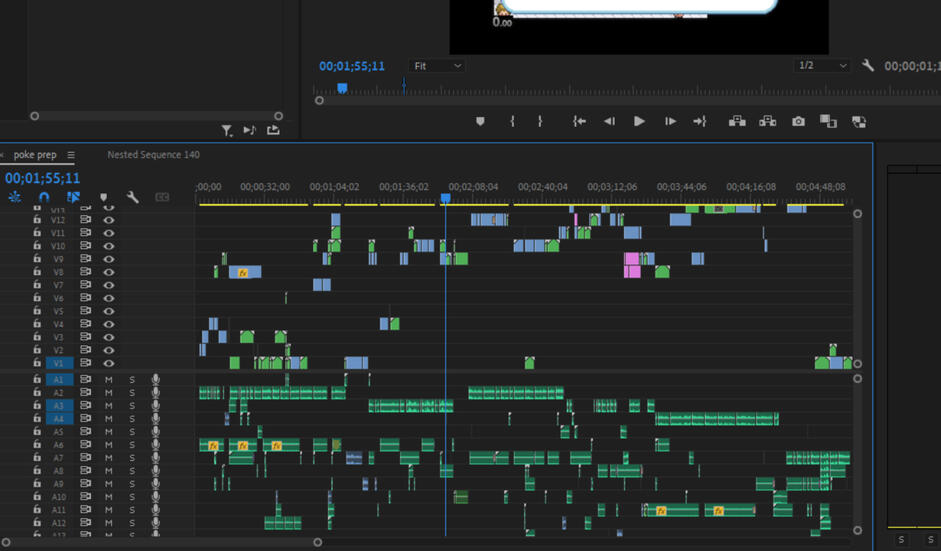Click the Mark In bracket icon
941x551 pixels.
coord(512,121)
